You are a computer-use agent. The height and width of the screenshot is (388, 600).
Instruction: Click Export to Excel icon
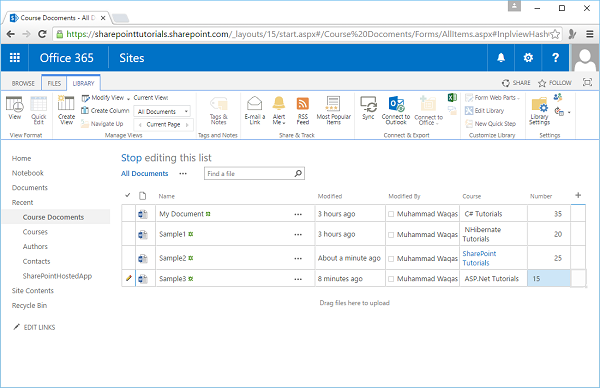pos(452,98)
